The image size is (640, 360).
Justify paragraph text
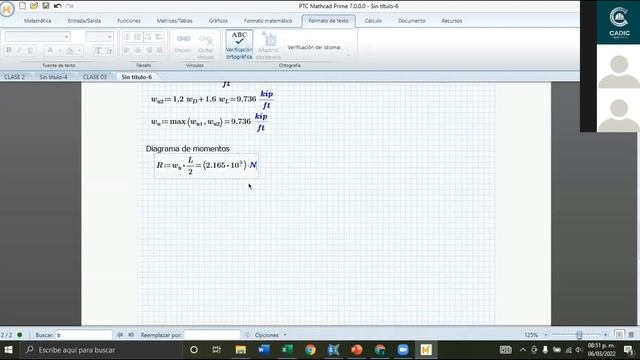coord(159,50)
